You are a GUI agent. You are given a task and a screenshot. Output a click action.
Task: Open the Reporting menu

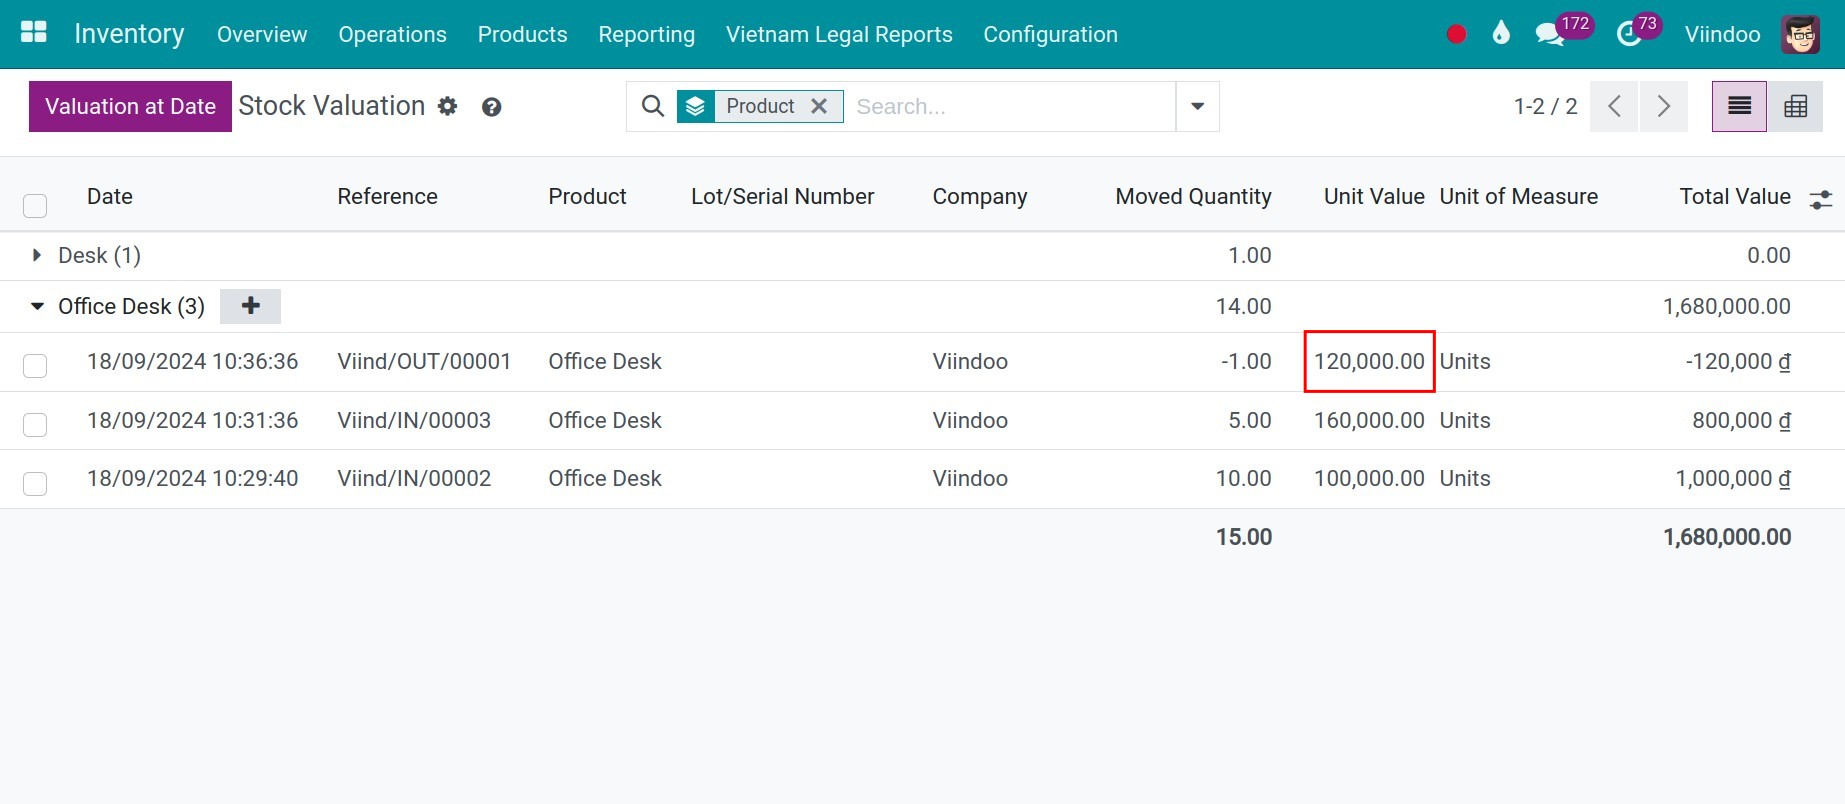pos(646,34)
